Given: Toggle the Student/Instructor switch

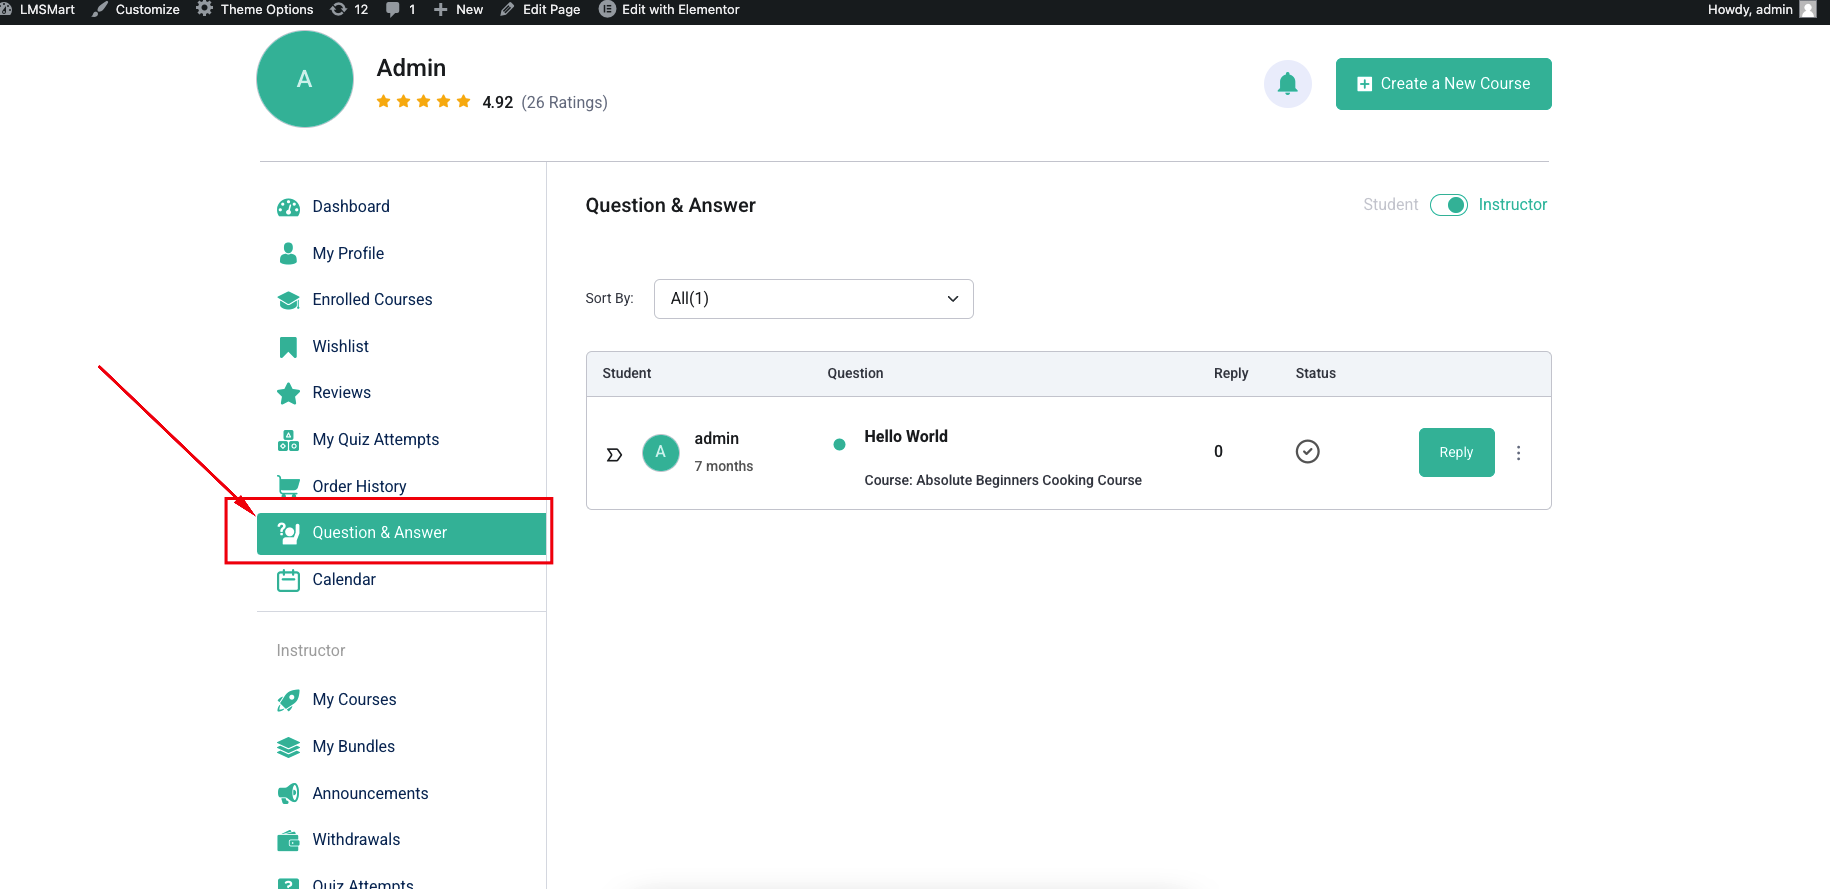Looking at the screenshot, I should (x=1448, y=205).
